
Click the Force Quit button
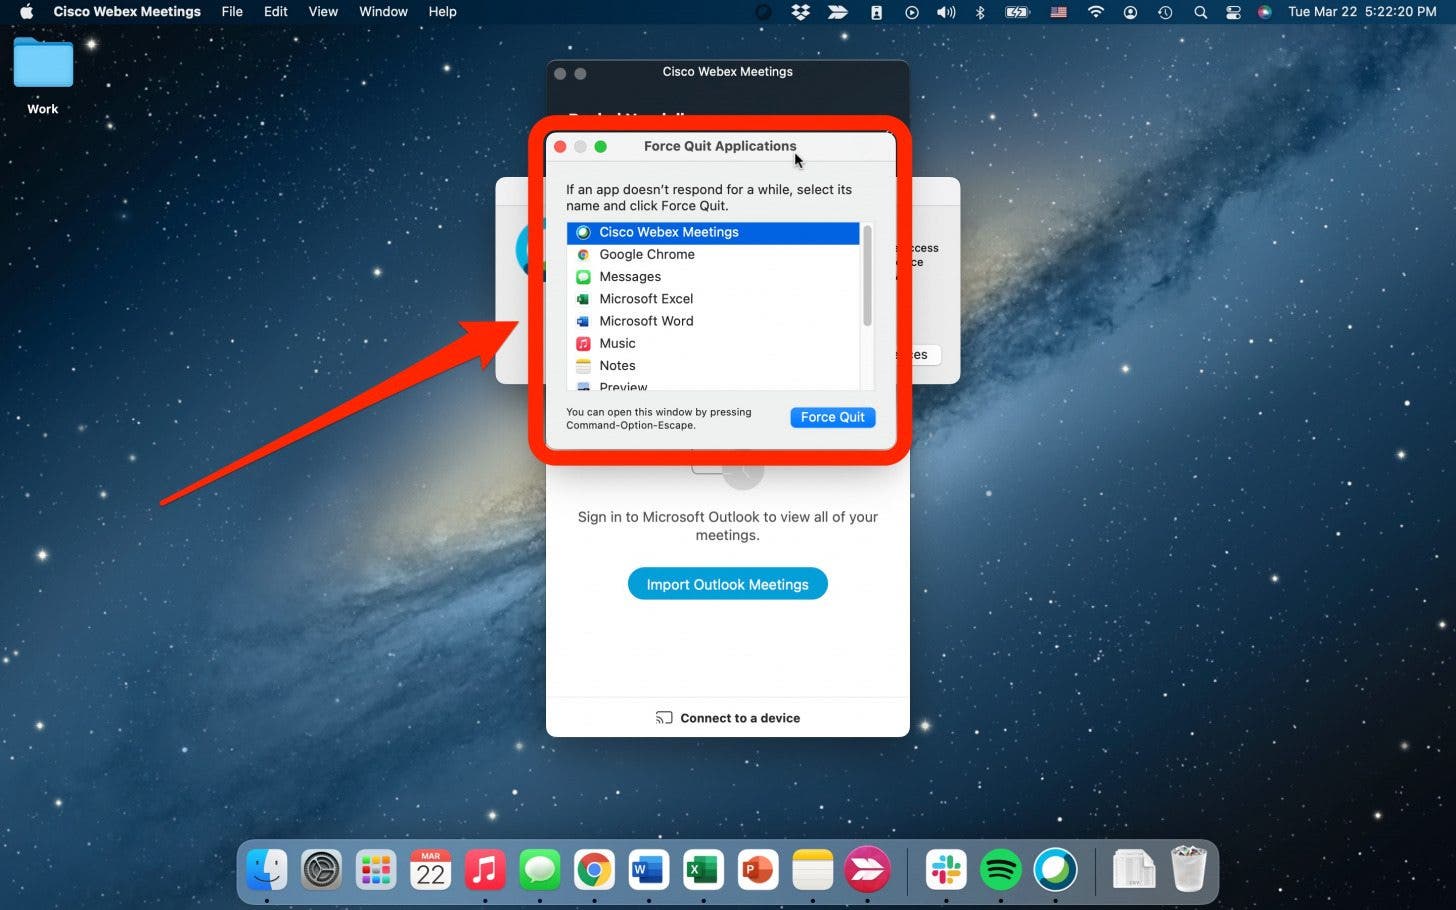point(832,417)
